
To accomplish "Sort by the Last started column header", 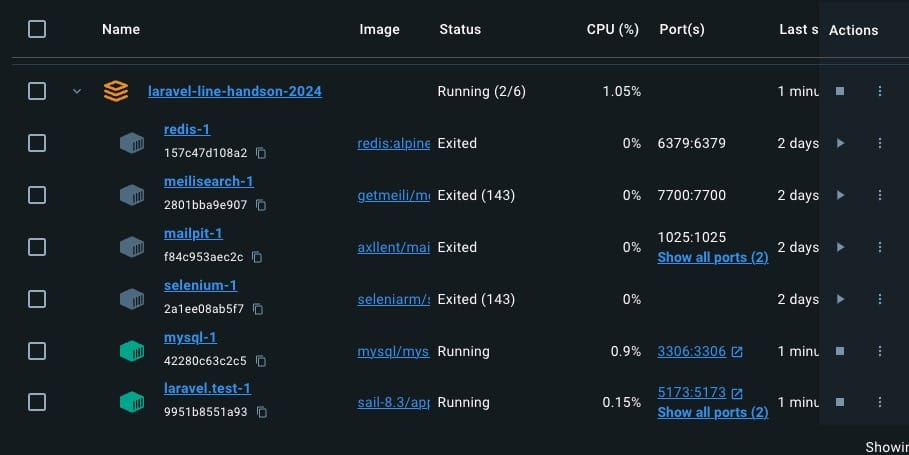I will pyautogui.click(x=798, y=29).
